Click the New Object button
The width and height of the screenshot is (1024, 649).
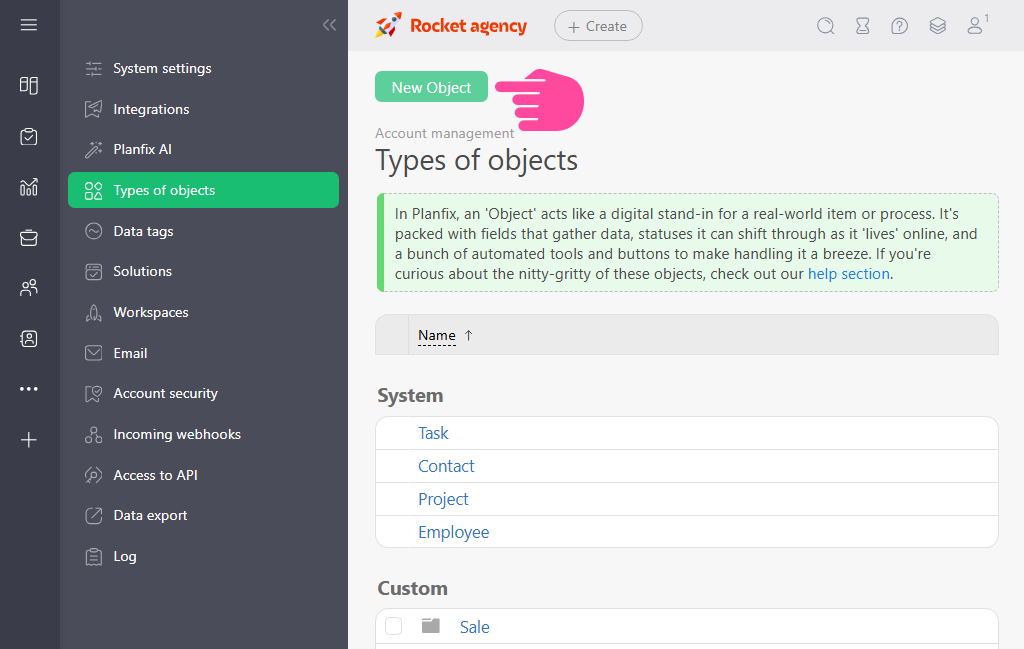coord(431,87)
